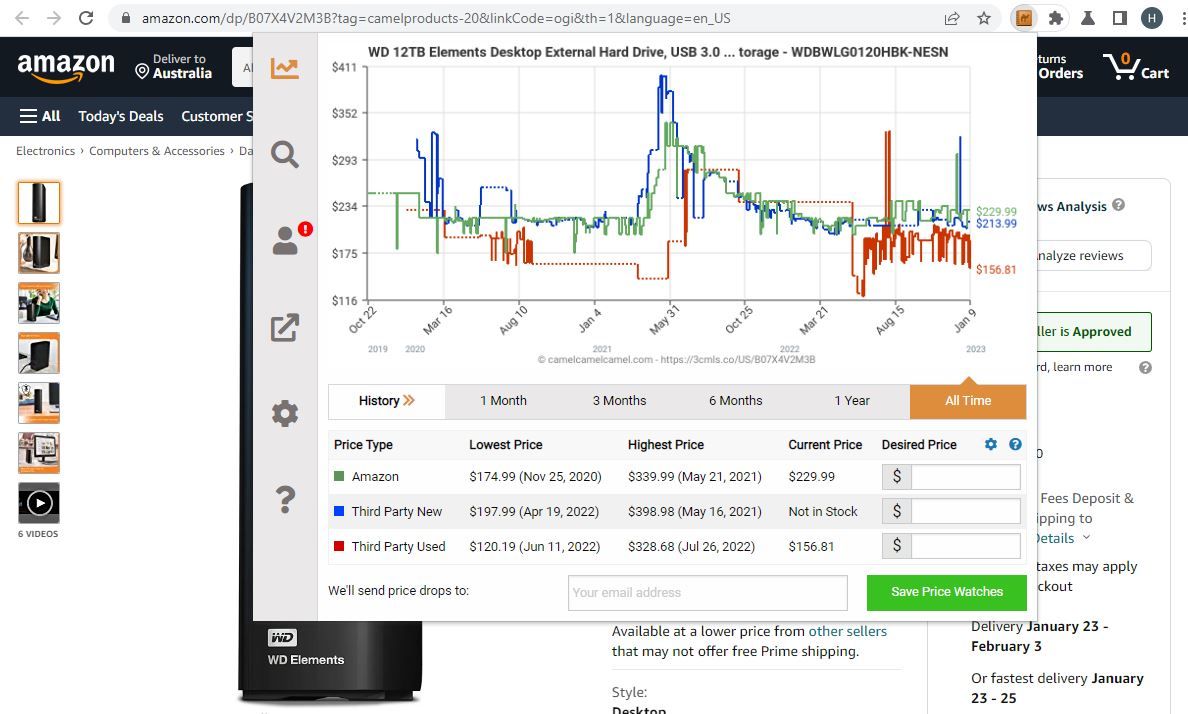Click Amazon green legend swatch
The image size is (1188, 714).
pos(339,476)
